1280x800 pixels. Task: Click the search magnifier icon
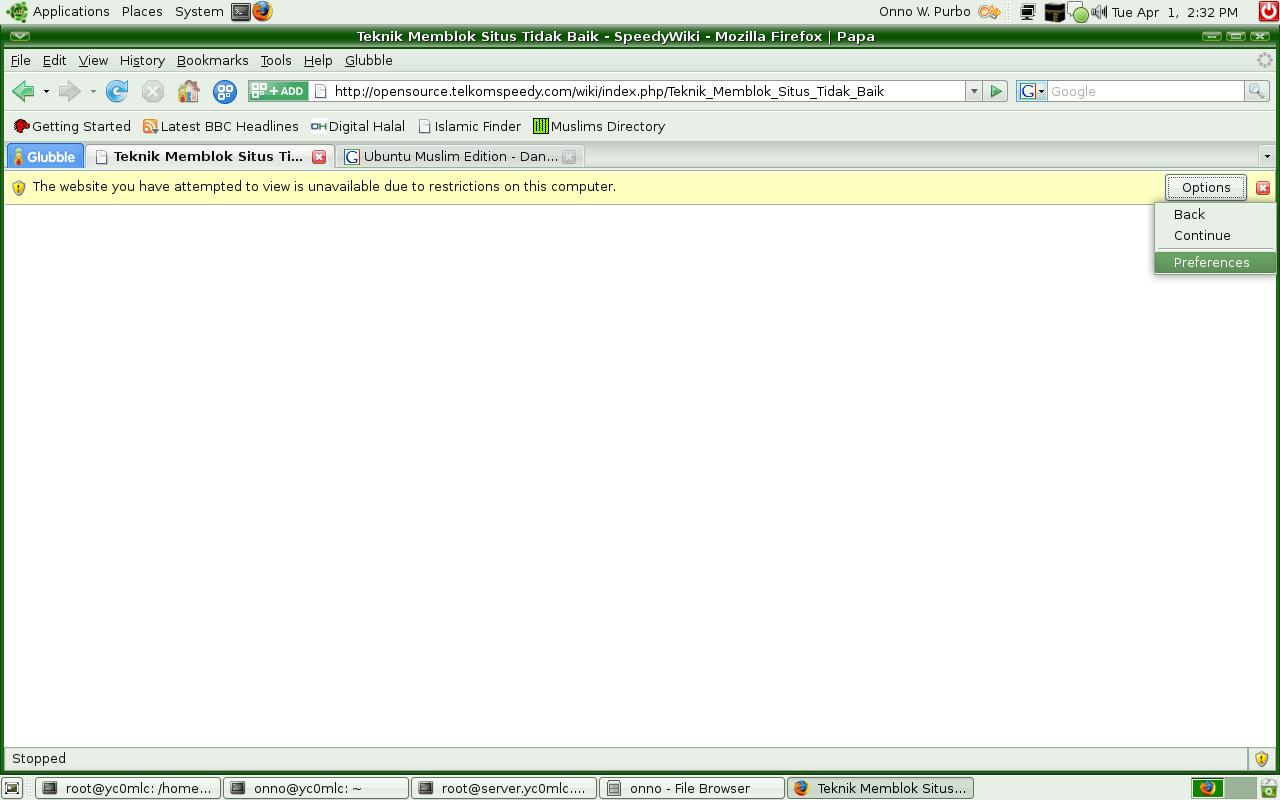click(1256, 91)
